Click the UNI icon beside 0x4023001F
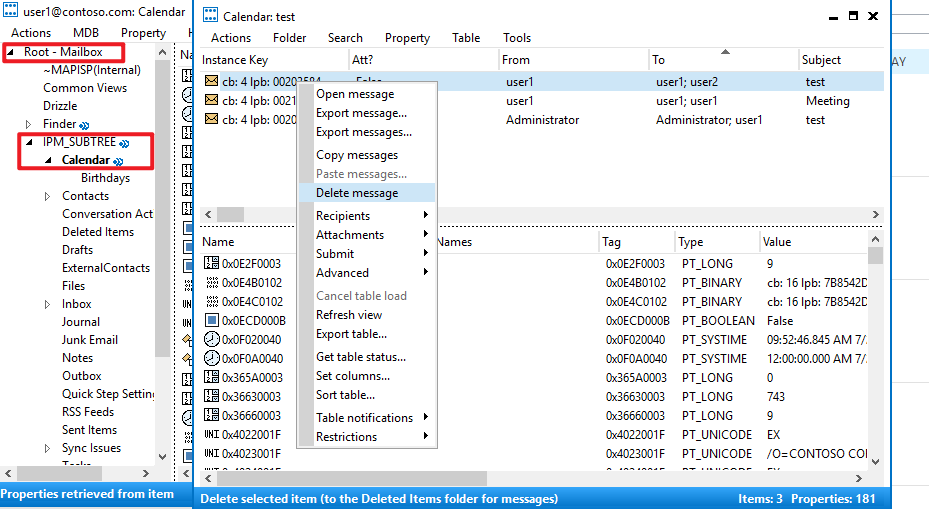Viewport: 929px width, 509px height. (x=212, y=453)
